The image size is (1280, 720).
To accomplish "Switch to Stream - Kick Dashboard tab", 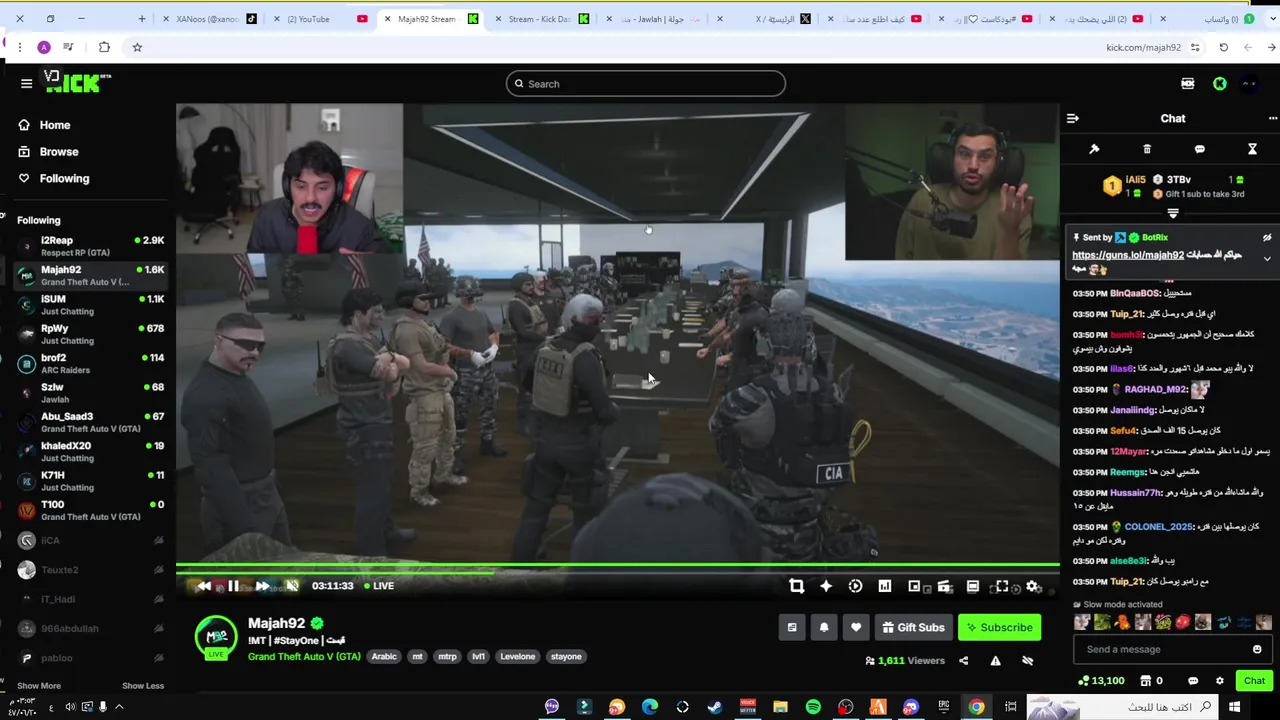I will [x=540, y=19].
